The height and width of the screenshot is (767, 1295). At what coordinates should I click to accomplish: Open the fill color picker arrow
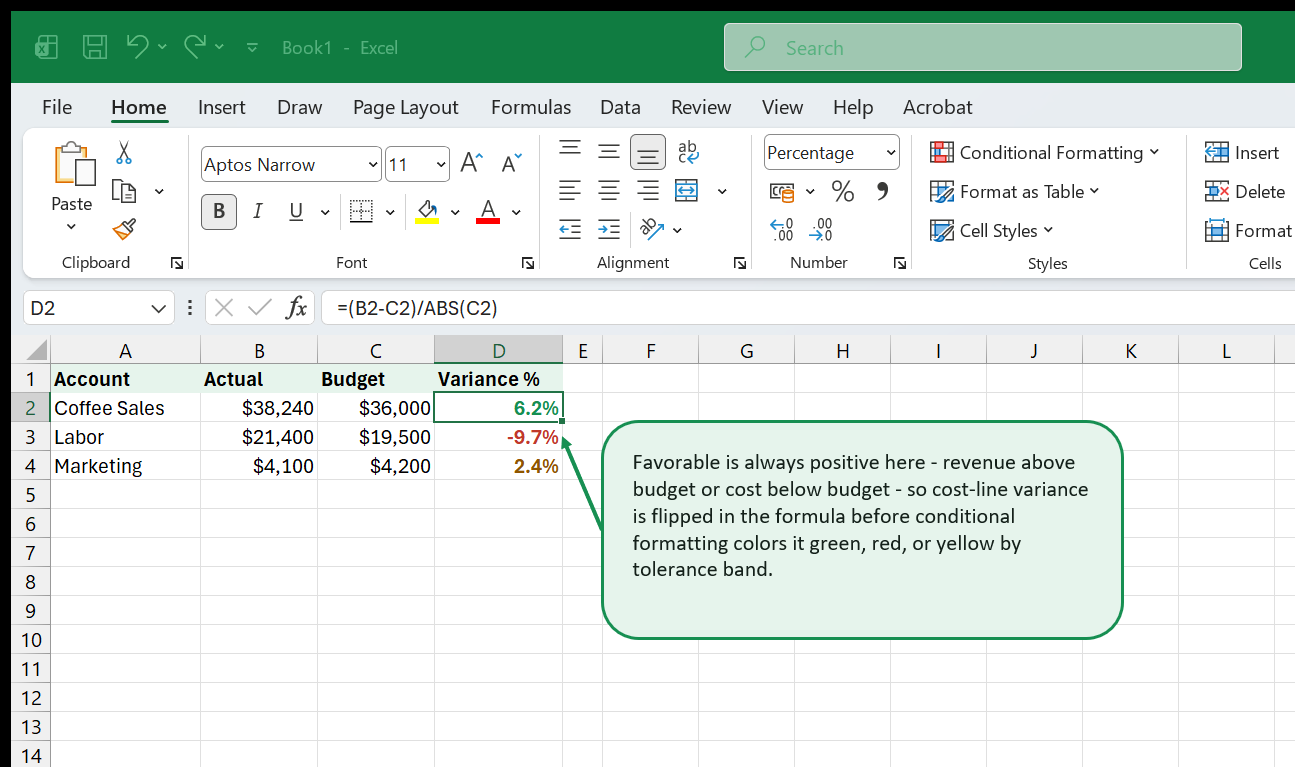tap(455, 212)
